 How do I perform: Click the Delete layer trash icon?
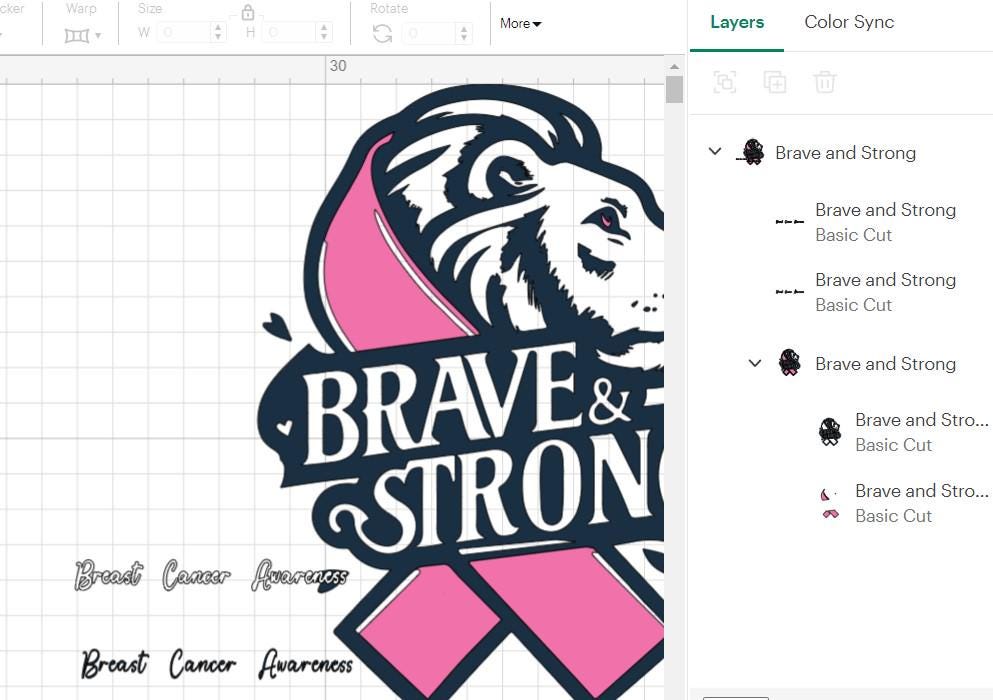click(825, 82)
